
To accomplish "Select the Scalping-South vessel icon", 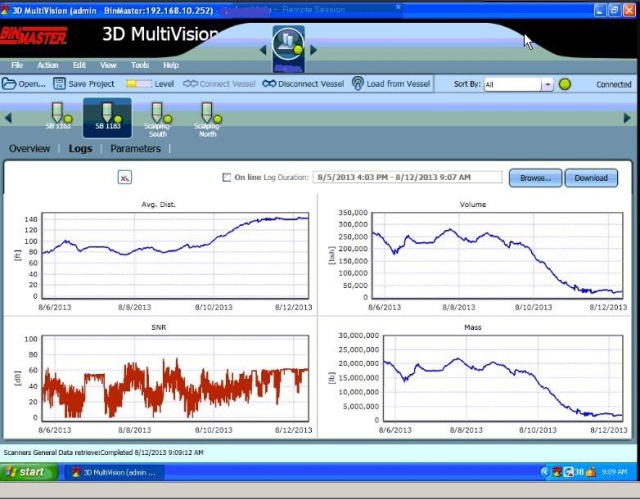I will pos(158,120).
